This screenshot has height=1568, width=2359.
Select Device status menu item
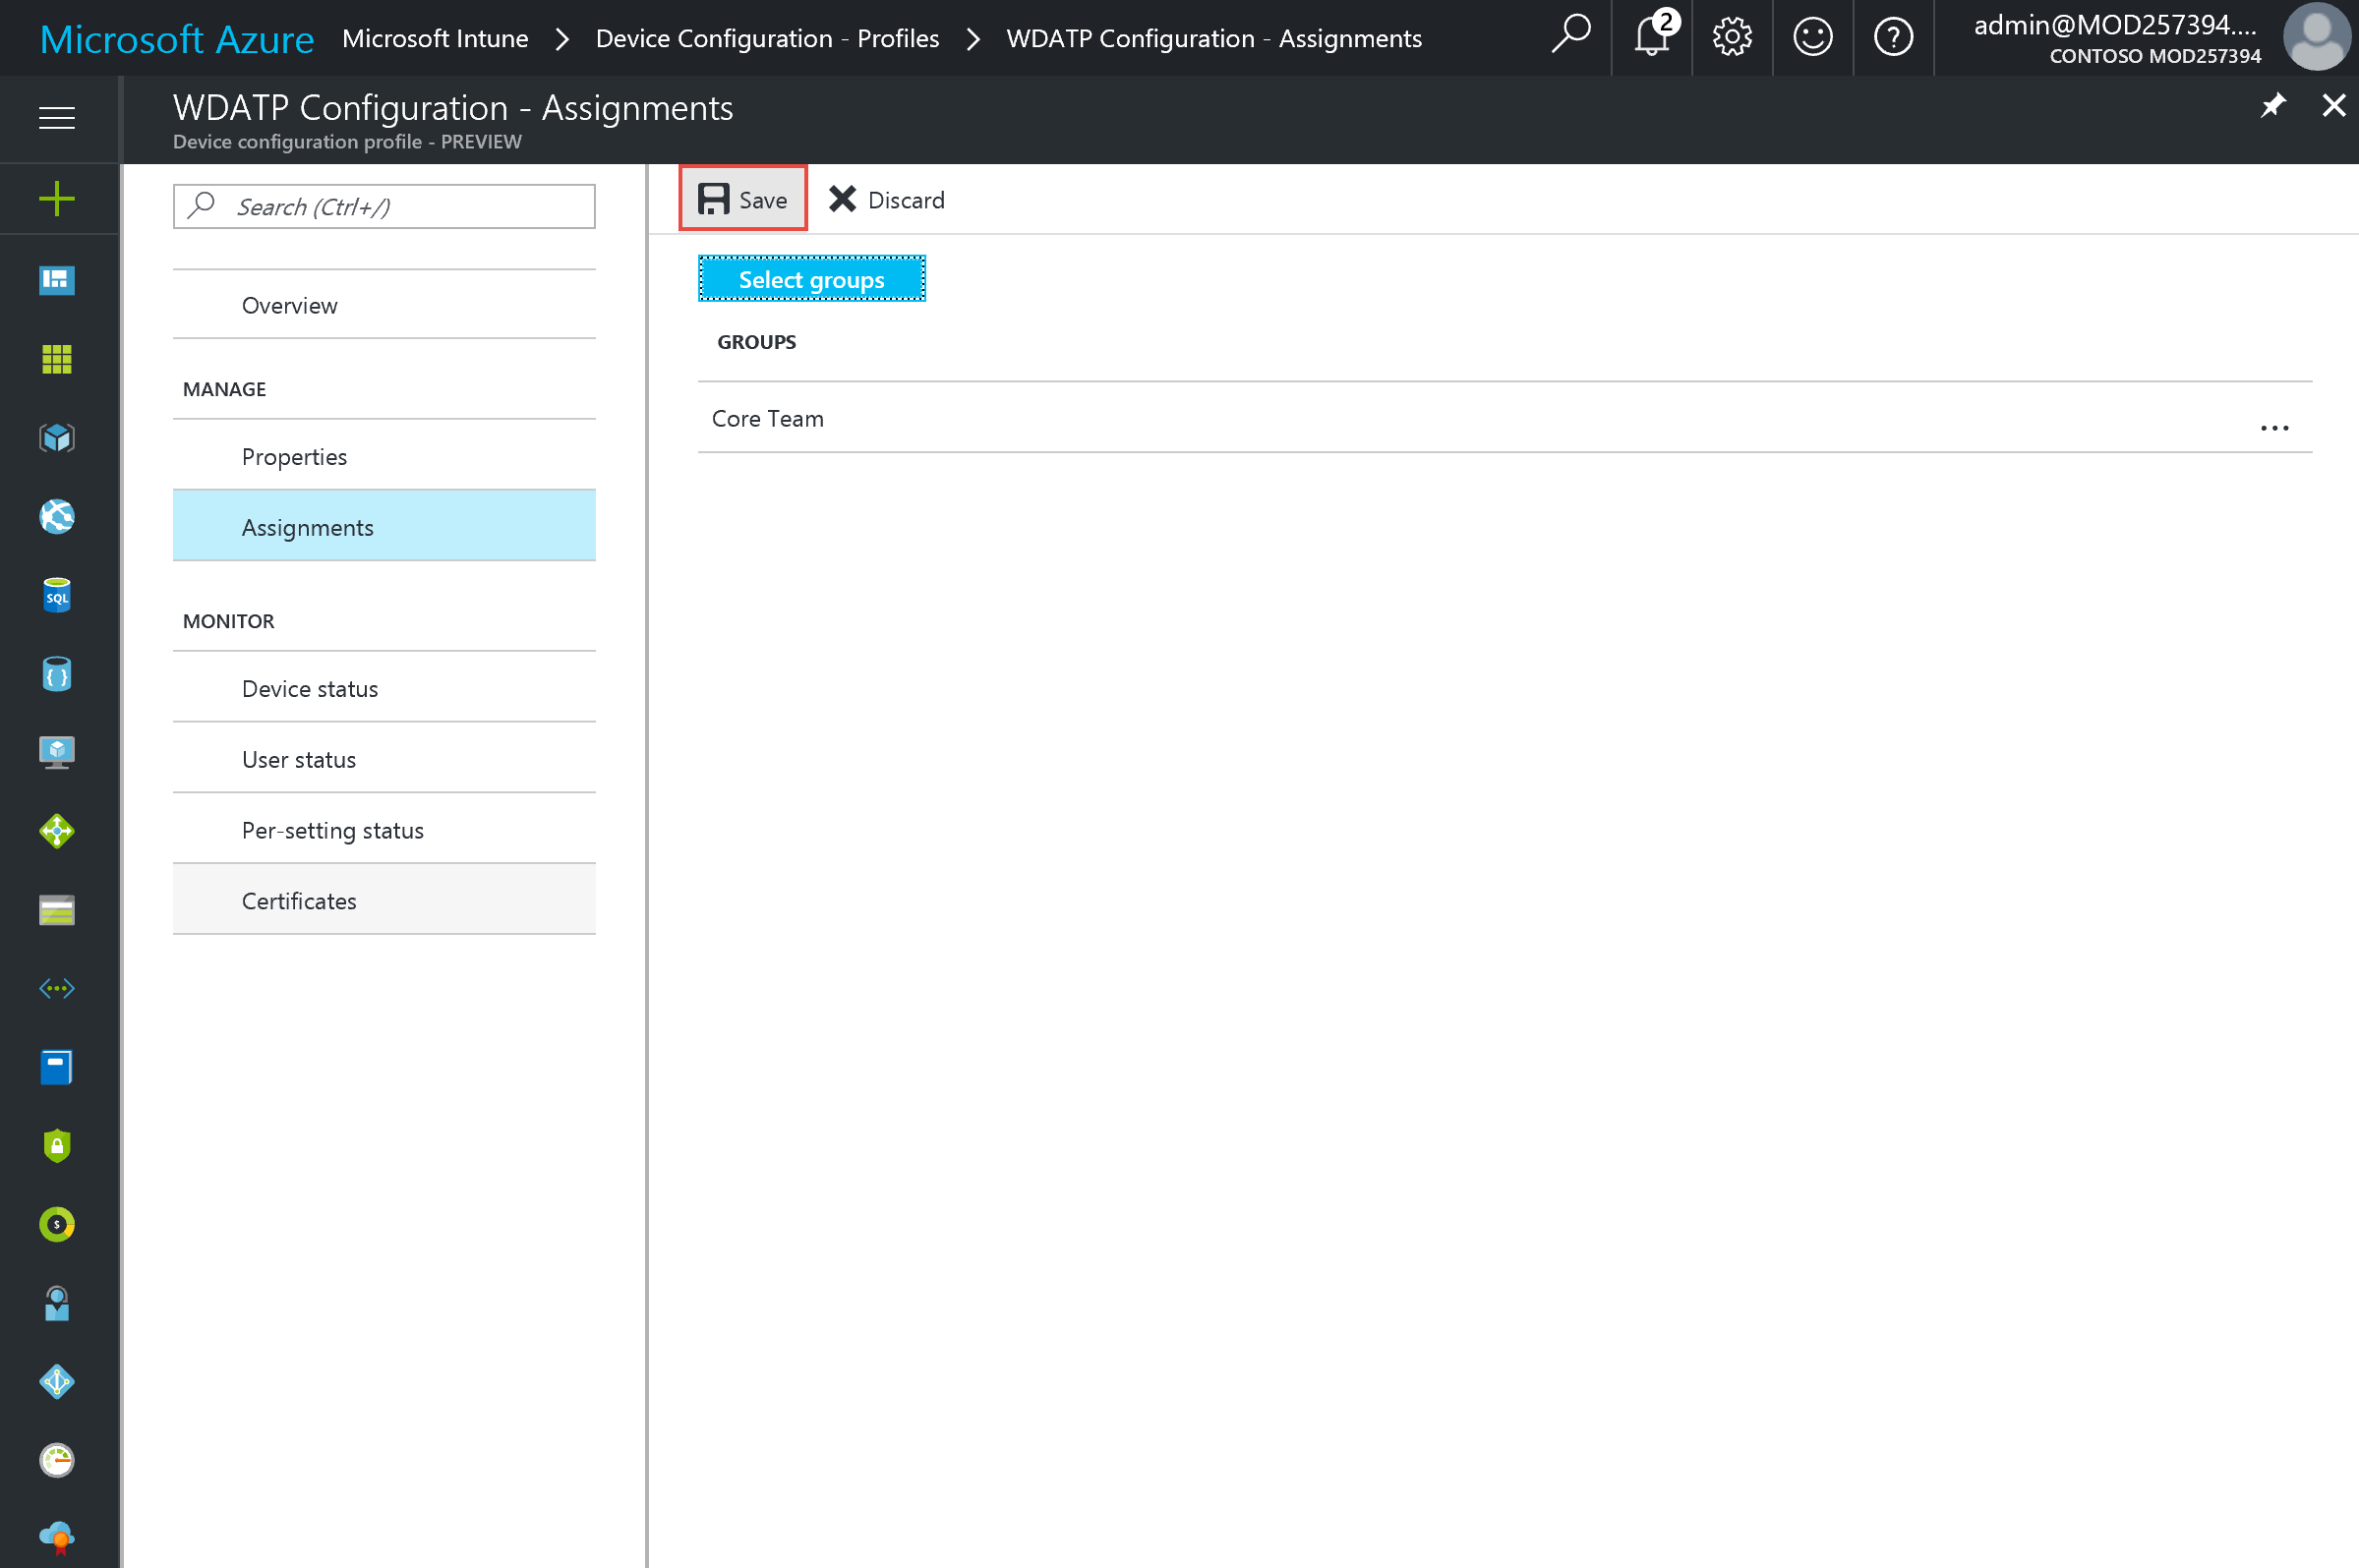(x=310, y=689)
